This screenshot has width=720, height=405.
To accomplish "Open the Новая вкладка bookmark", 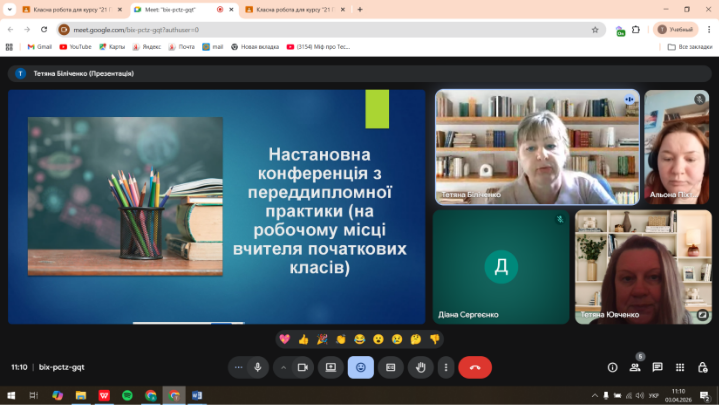I will (255, 47).
